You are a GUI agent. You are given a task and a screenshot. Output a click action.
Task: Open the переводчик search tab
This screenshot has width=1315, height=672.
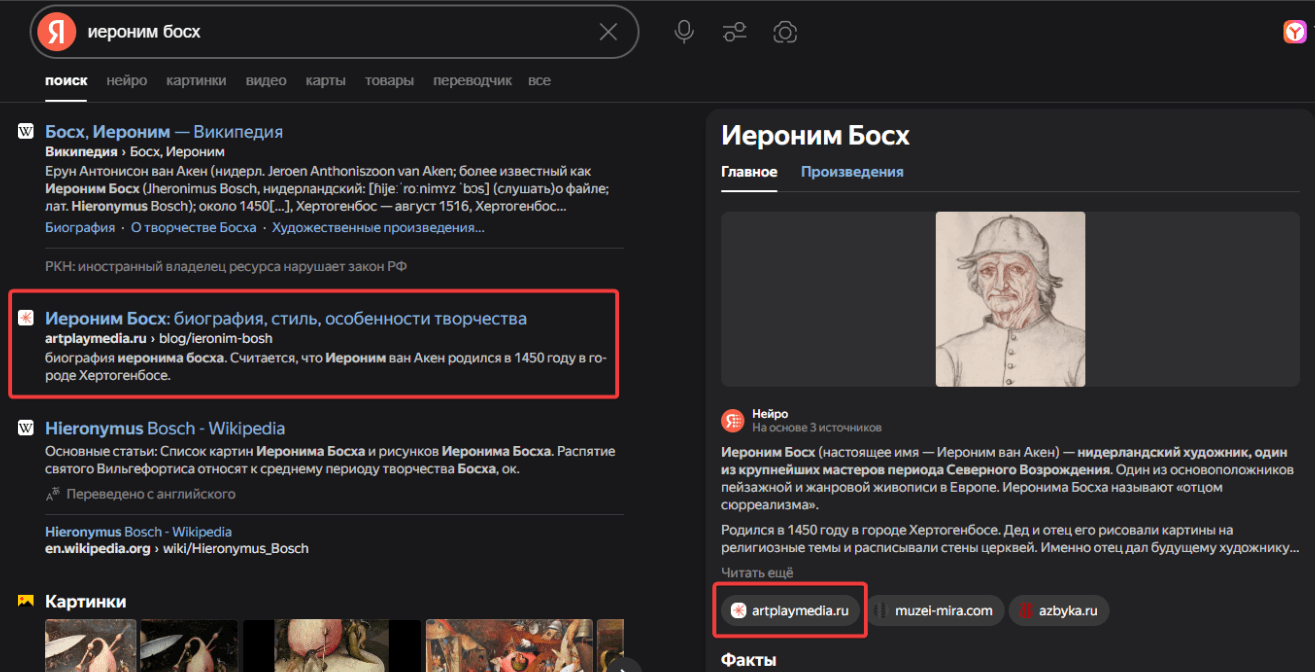click(x=472, y=80)
